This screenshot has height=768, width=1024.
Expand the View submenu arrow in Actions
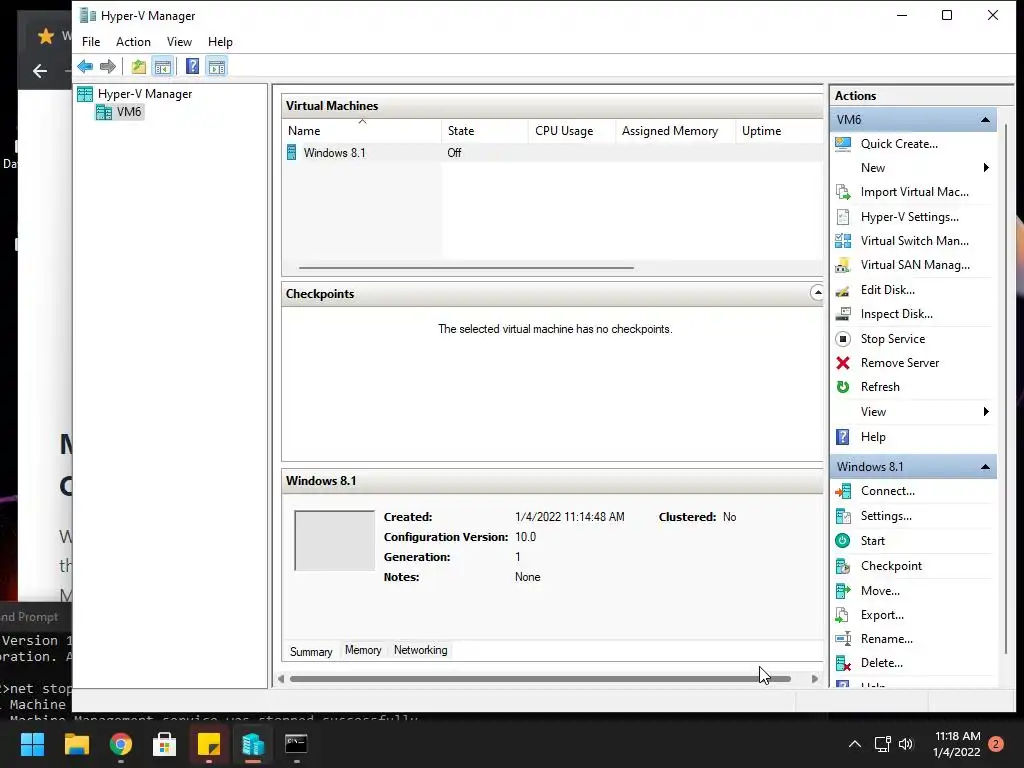coord(986,411)
